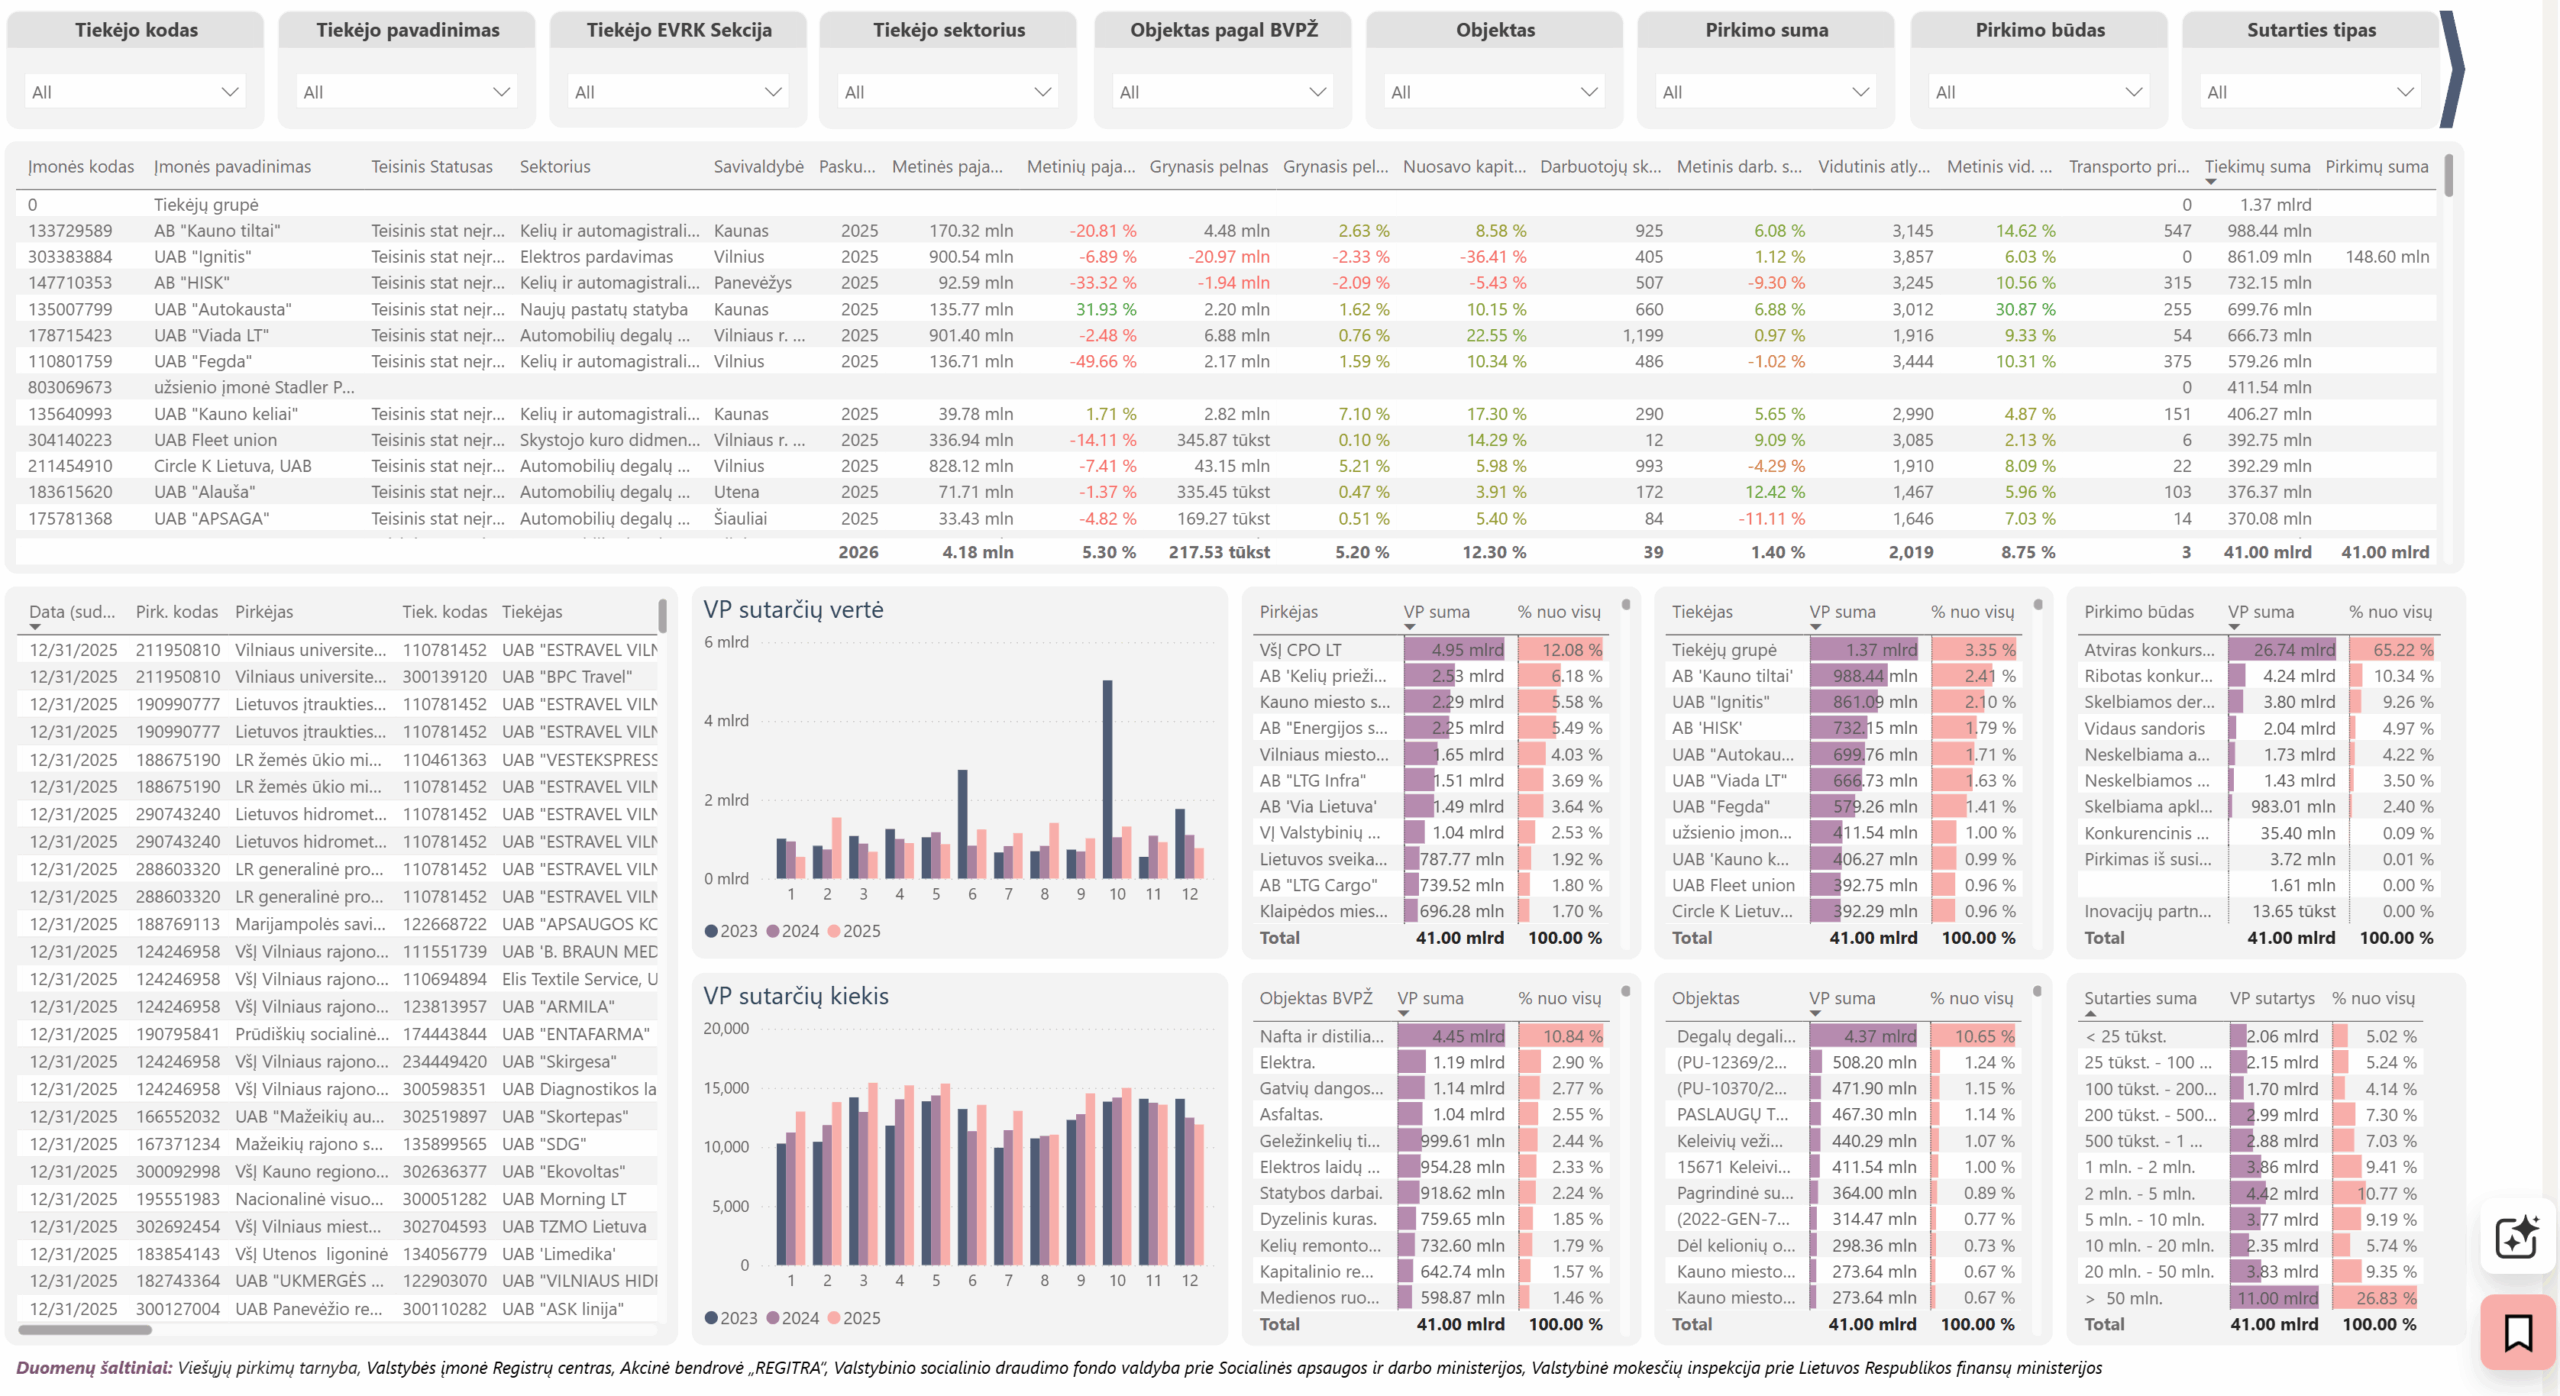Click horizontal scrollbar of contracts table
The image size is (2560, 1396).
point(85,1330)
